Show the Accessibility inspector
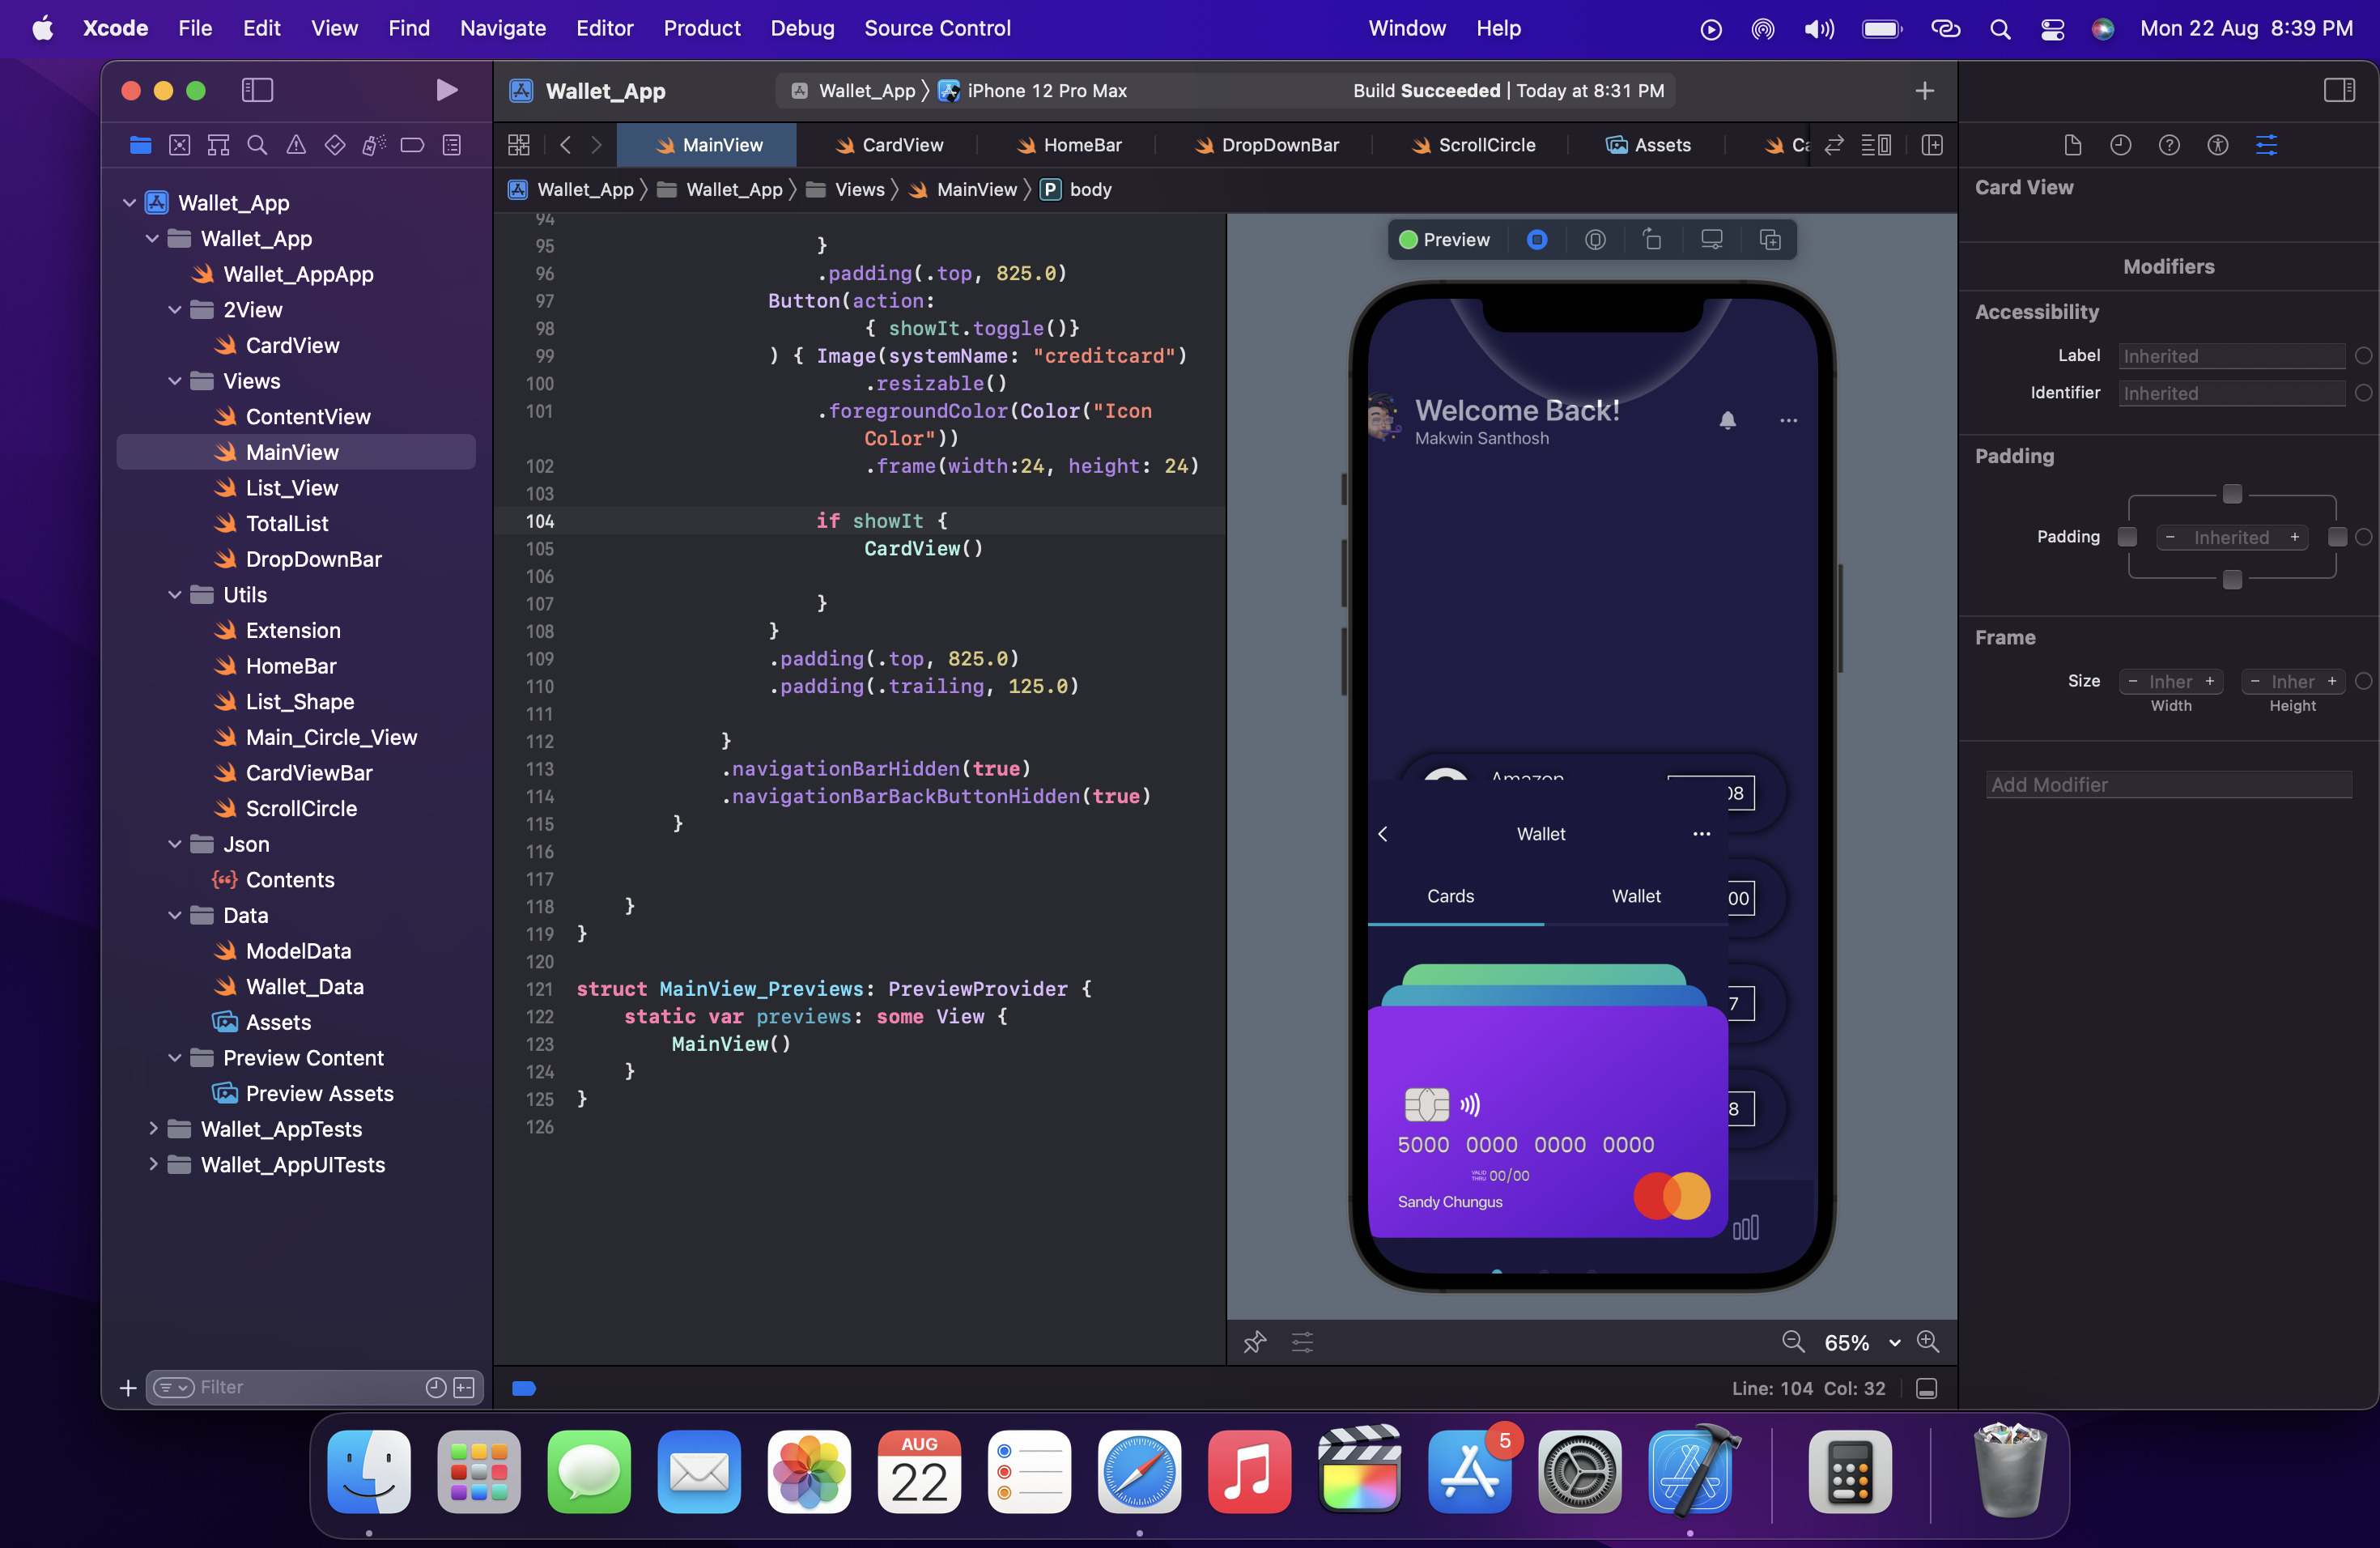 point(2217,145)
